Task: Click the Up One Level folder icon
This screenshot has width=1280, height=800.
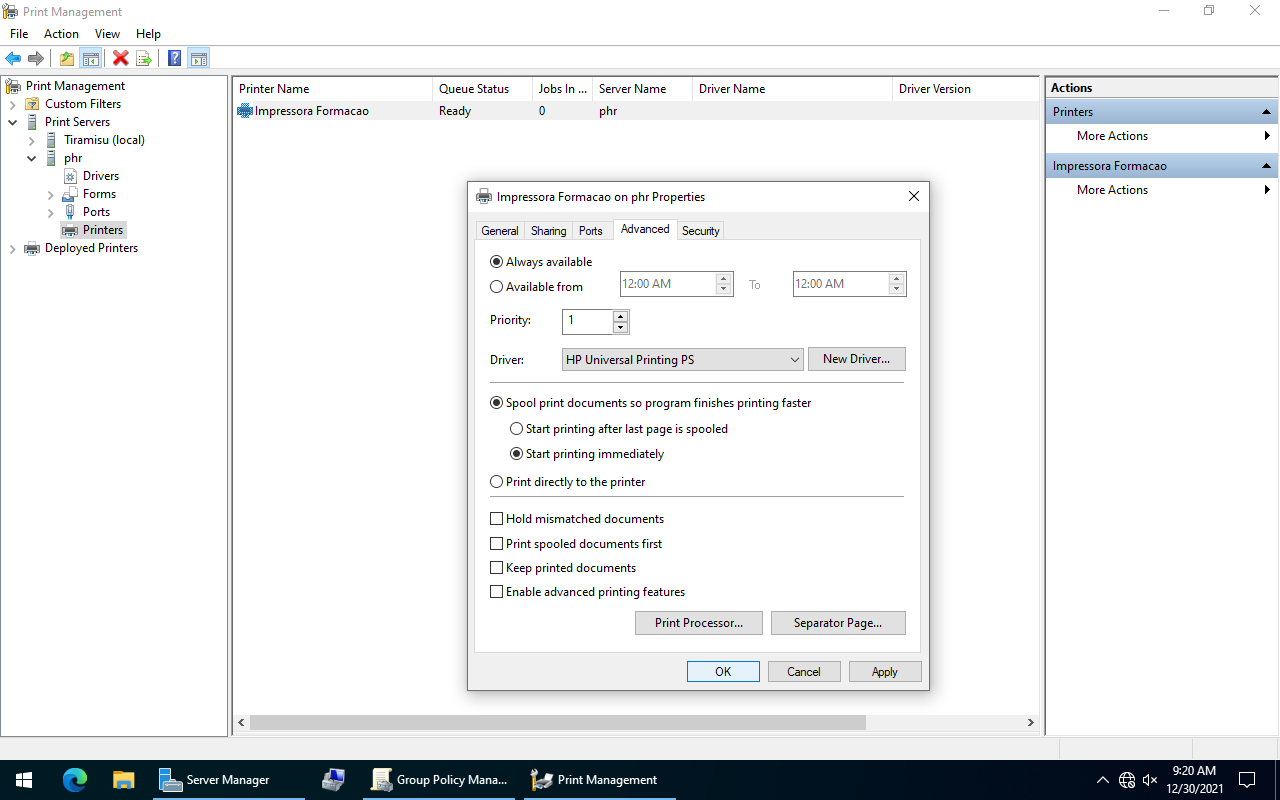Action: tap(66, 59)
